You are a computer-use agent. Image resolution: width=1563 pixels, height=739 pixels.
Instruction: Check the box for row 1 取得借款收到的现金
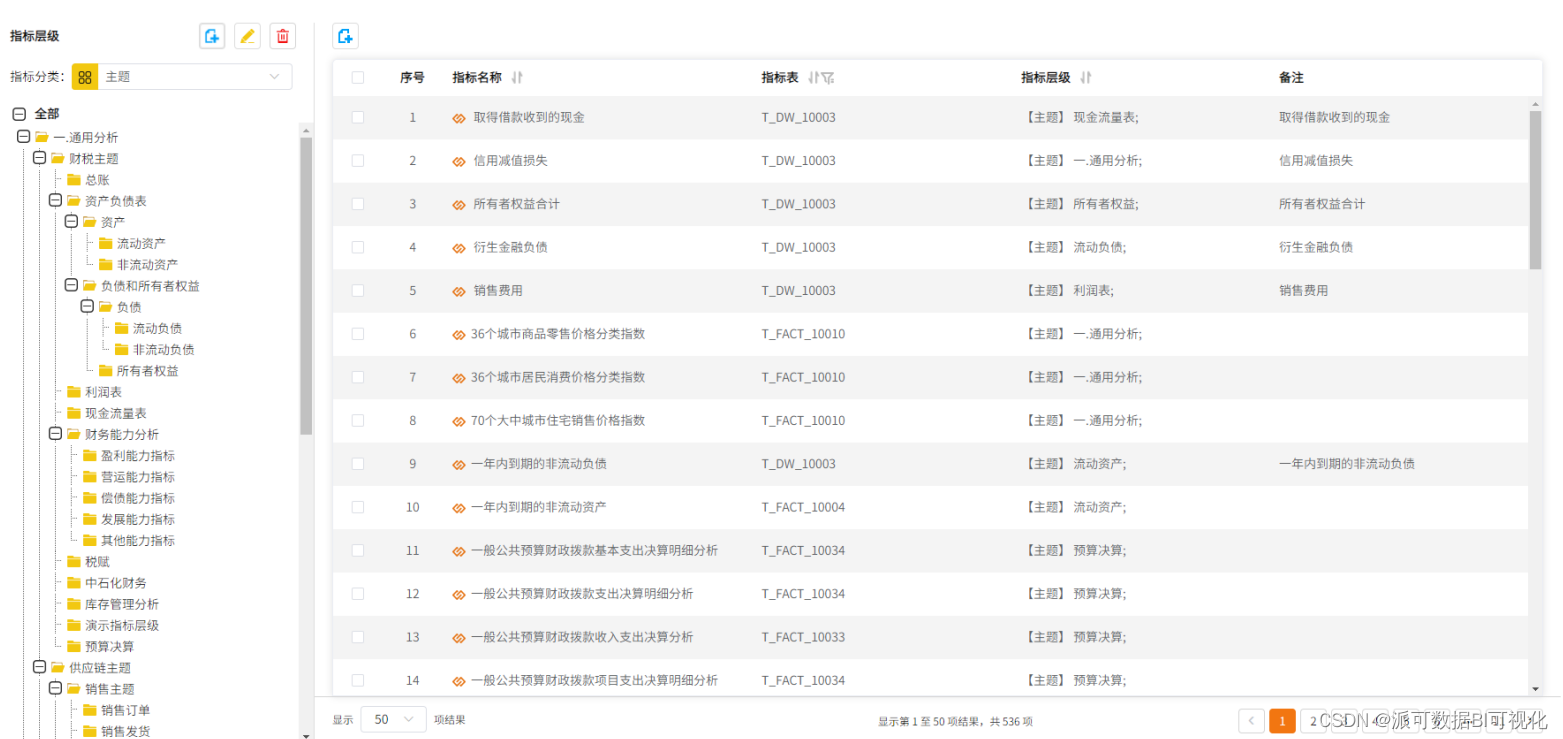[x=358, y=117]
